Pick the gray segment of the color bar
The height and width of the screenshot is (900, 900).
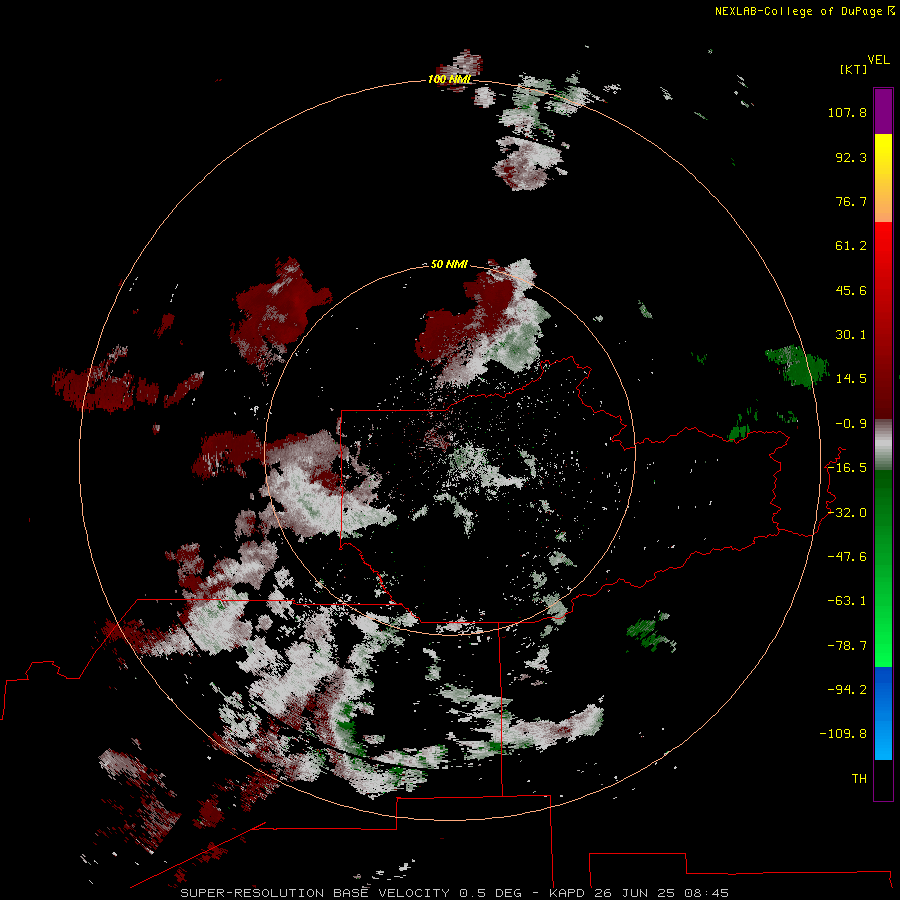coord(883,444)
